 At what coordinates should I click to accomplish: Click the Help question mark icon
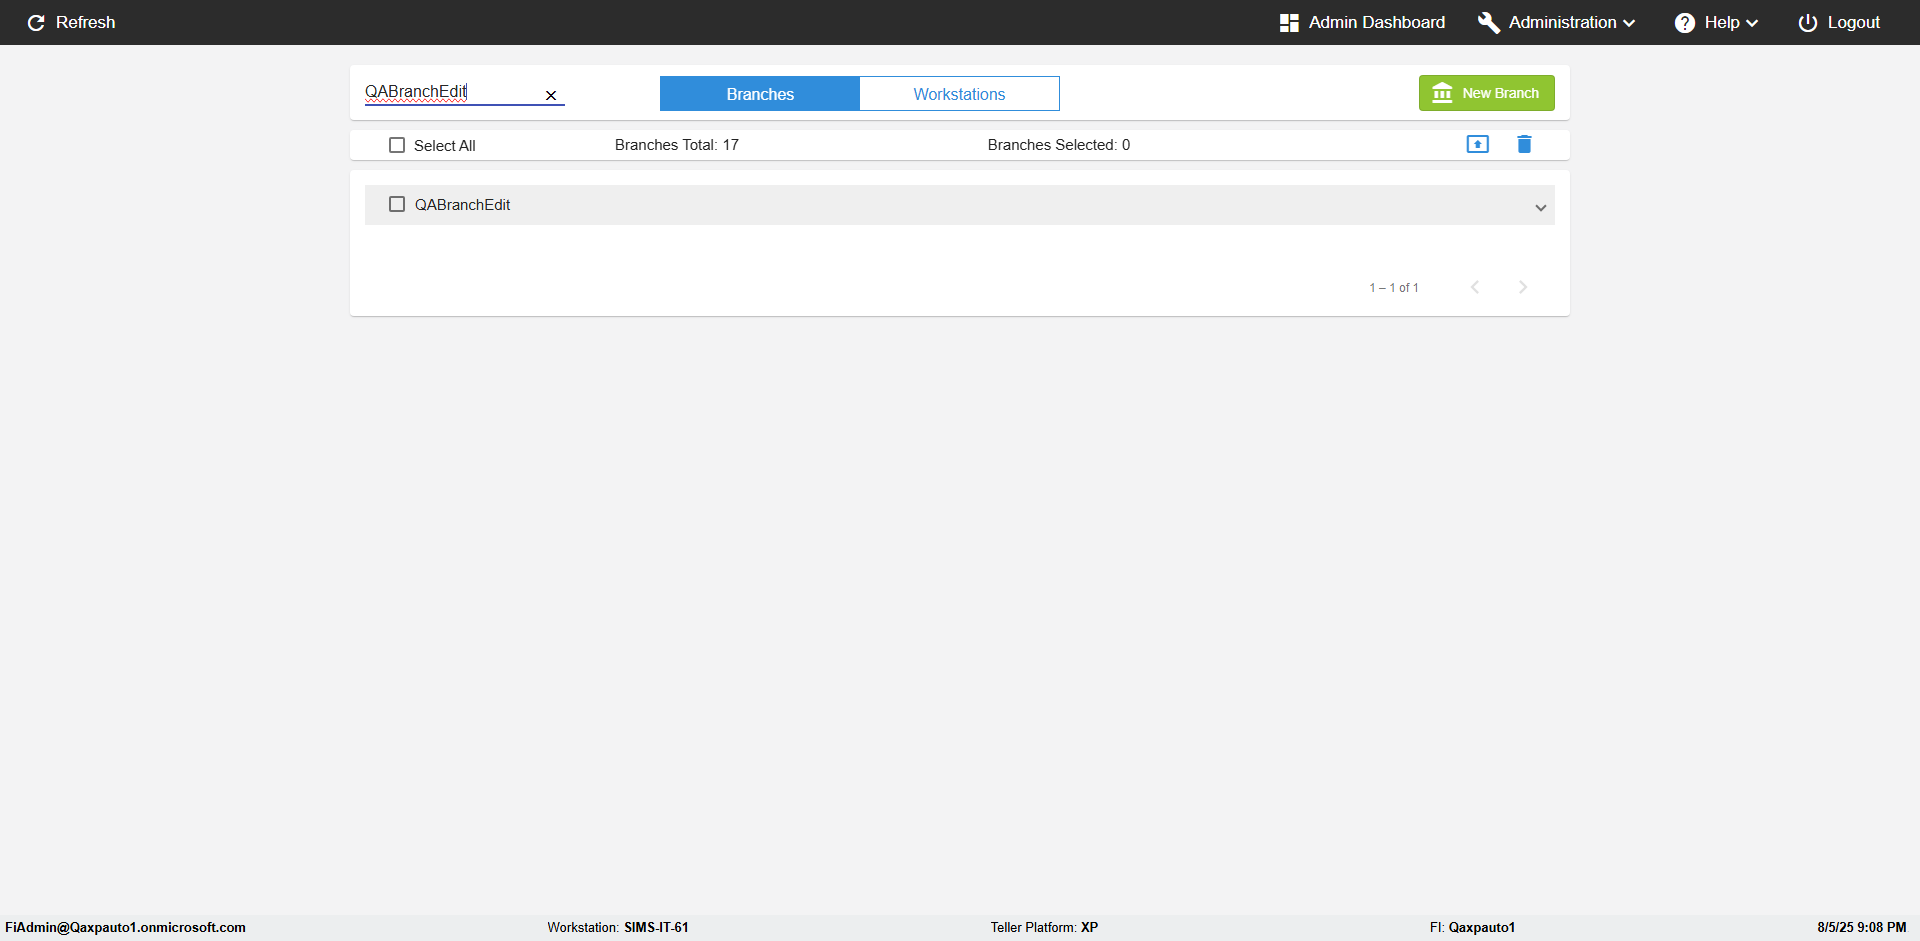coord(1685,22)
